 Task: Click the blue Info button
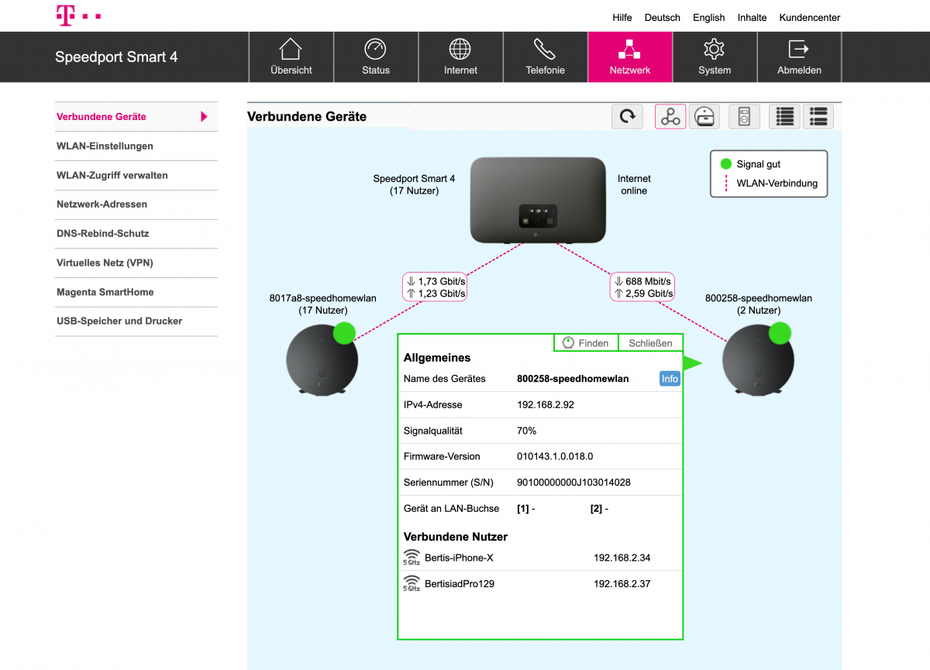(669, 379)
